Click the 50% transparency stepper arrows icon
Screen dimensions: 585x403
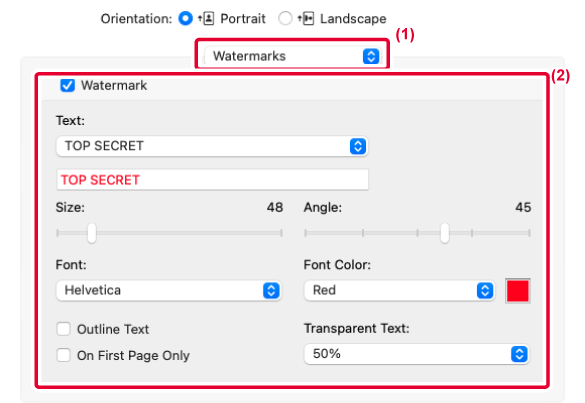coord(519,354)
